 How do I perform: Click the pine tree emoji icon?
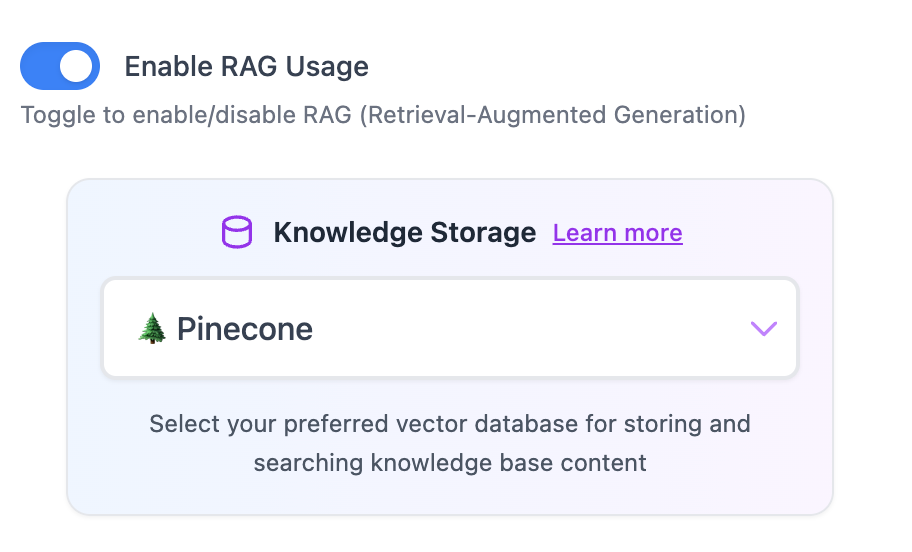click(151, 328)
